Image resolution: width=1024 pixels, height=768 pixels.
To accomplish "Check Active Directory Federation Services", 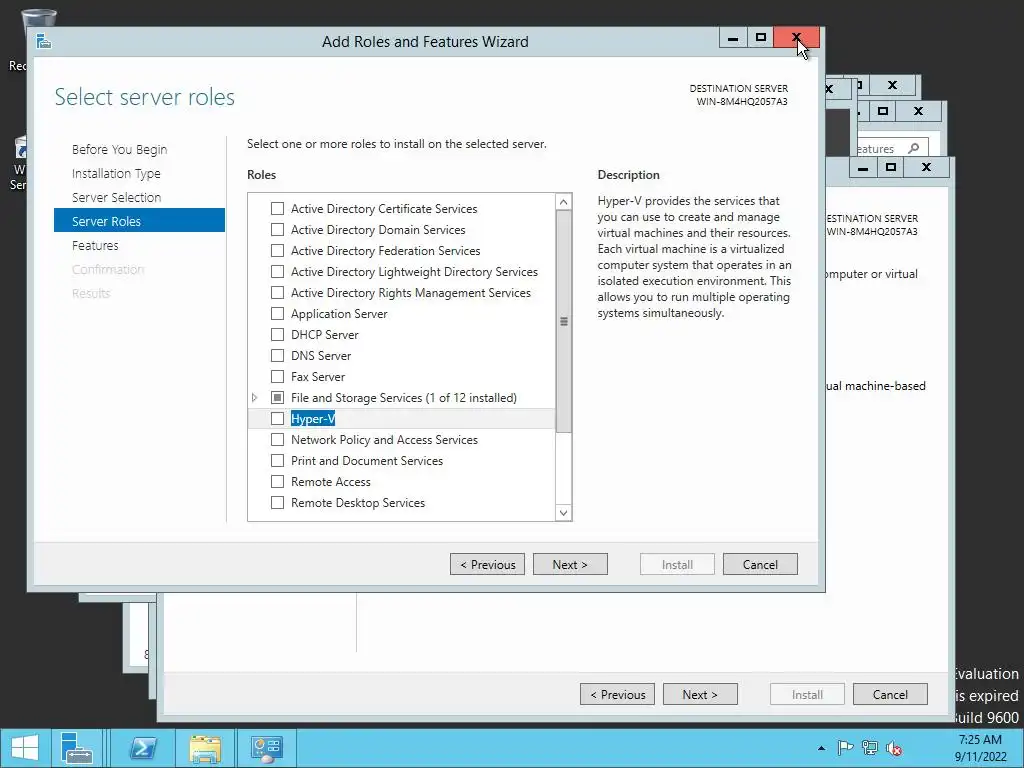I will coord(278,250).
